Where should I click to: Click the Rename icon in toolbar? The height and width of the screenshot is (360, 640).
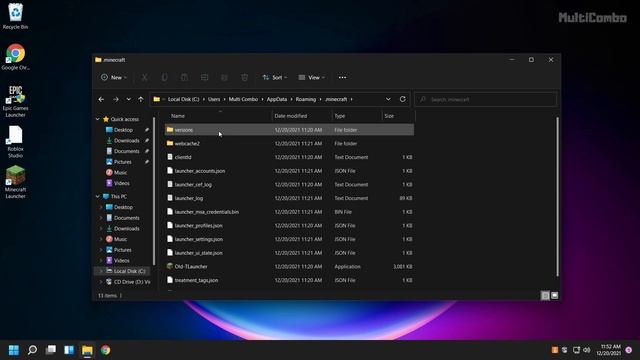point(204,77)
